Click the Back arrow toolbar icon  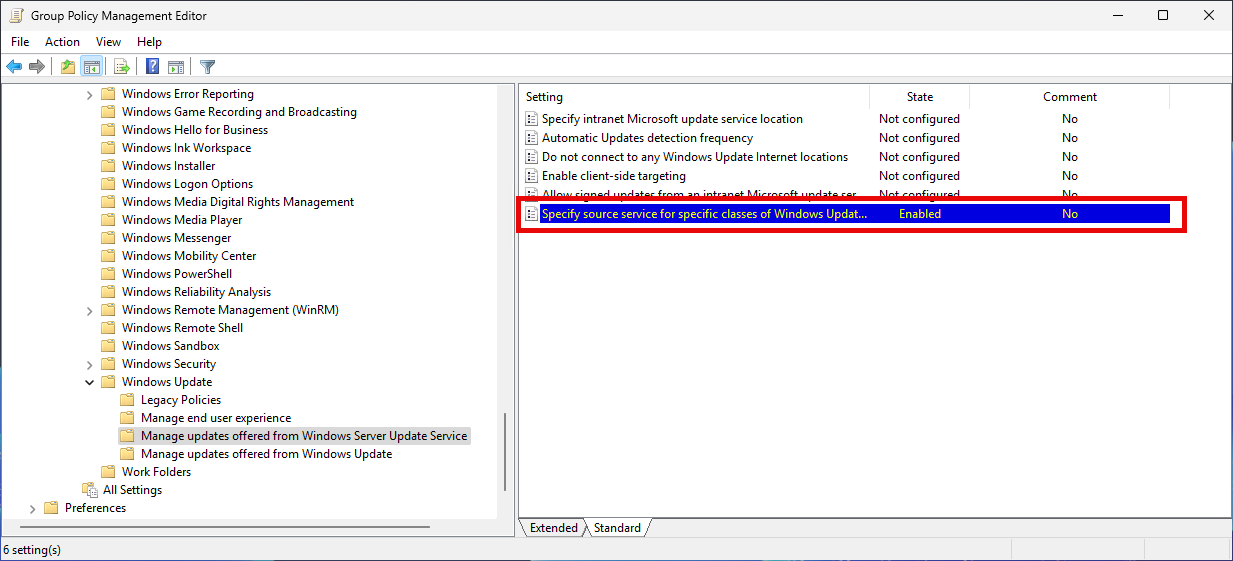(14, 67)
